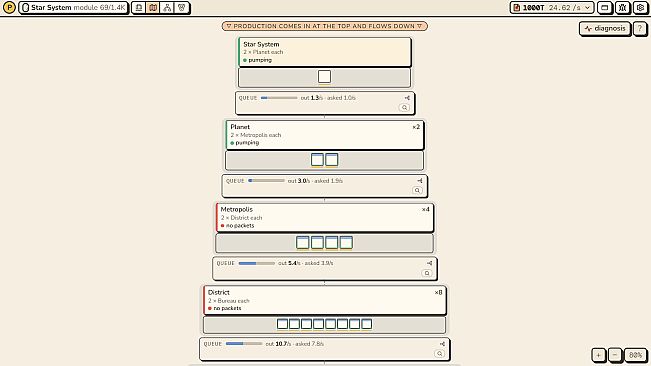
Task: Click 'asked 7.8/s' queue text
Action: pos(309,344)
